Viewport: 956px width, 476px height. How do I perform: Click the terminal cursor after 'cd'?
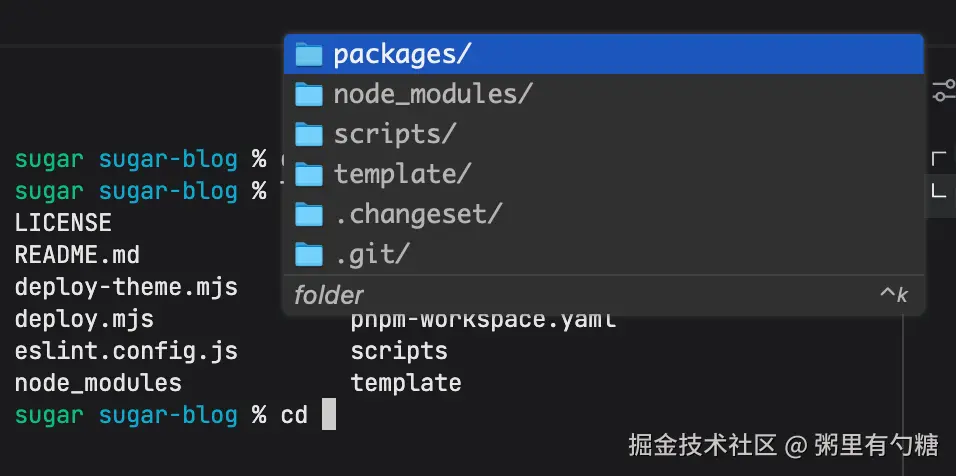coord(329,414)
